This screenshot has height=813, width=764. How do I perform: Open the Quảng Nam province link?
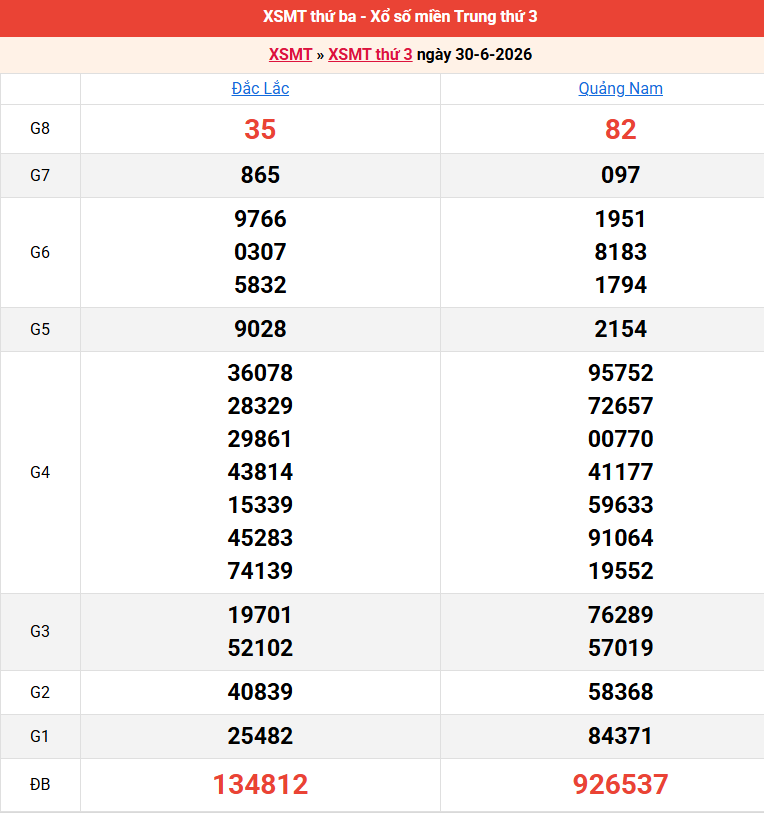click(620, 89)
